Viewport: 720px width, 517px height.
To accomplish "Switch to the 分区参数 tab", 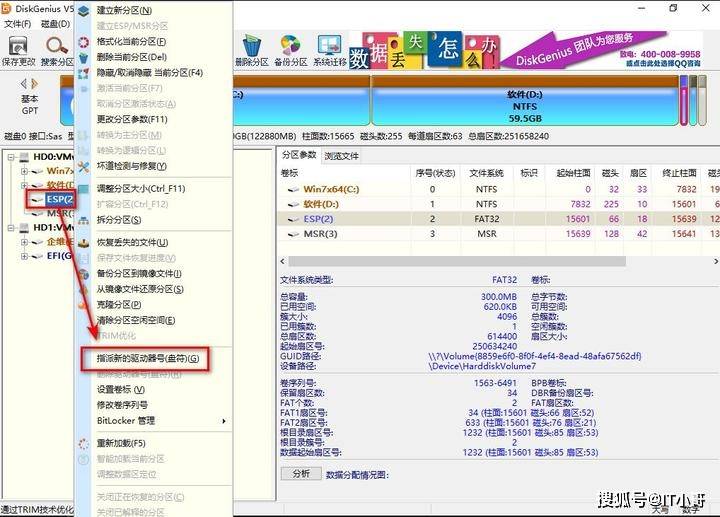I will [x=299, y=155].
